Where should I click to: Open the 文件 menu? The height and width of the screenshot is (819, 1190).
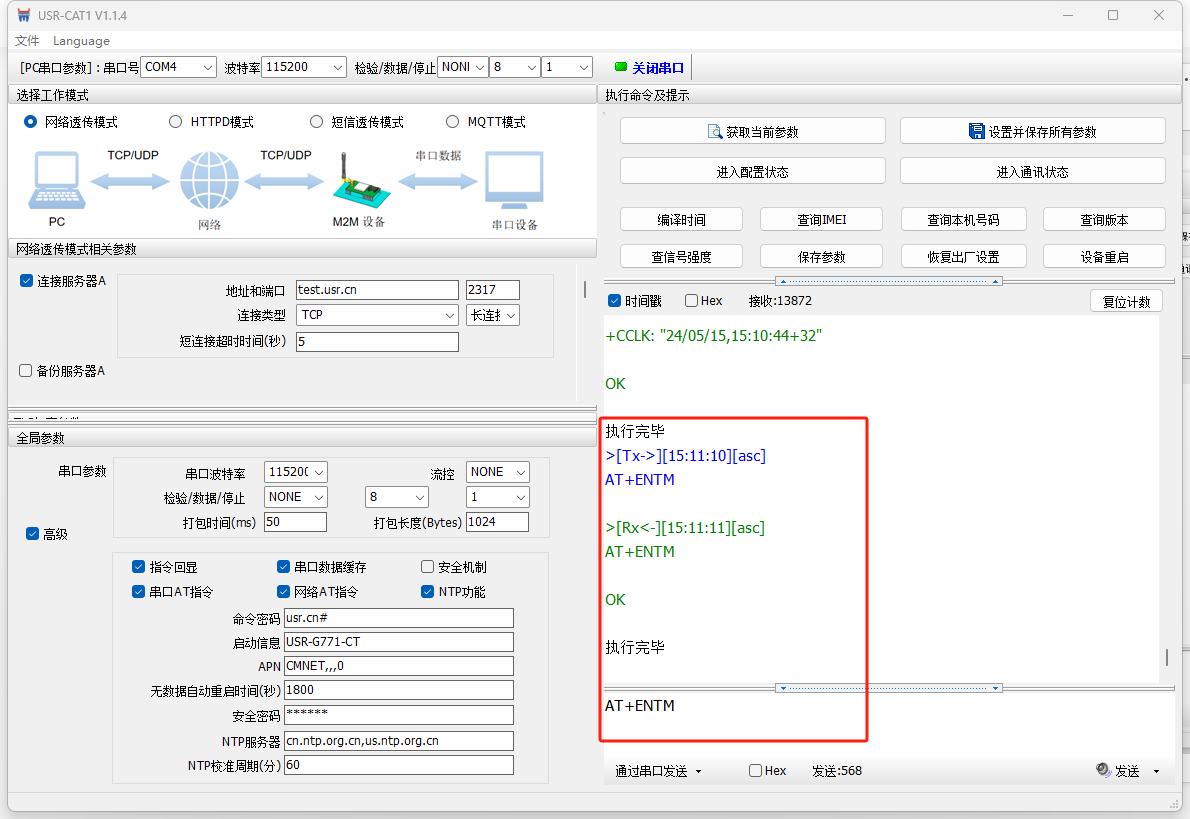(x=27, y=41)
